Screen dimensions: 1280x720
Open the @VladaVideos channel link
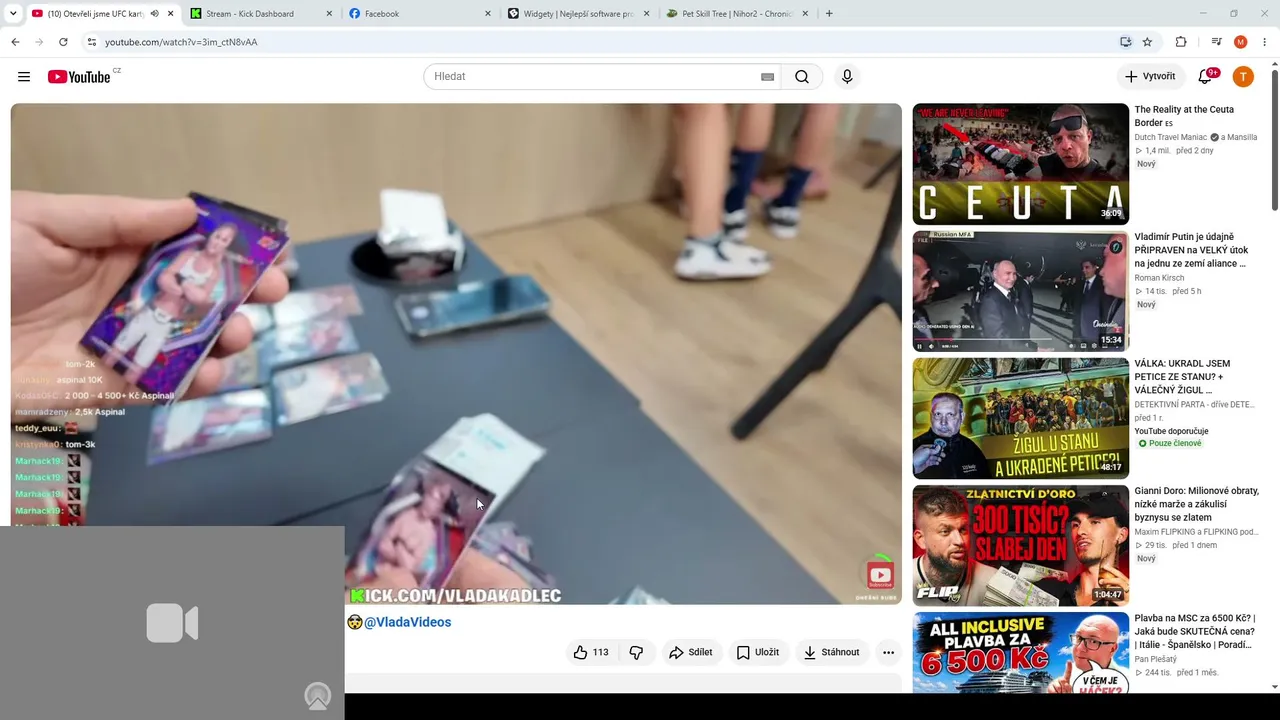point(407,622)
